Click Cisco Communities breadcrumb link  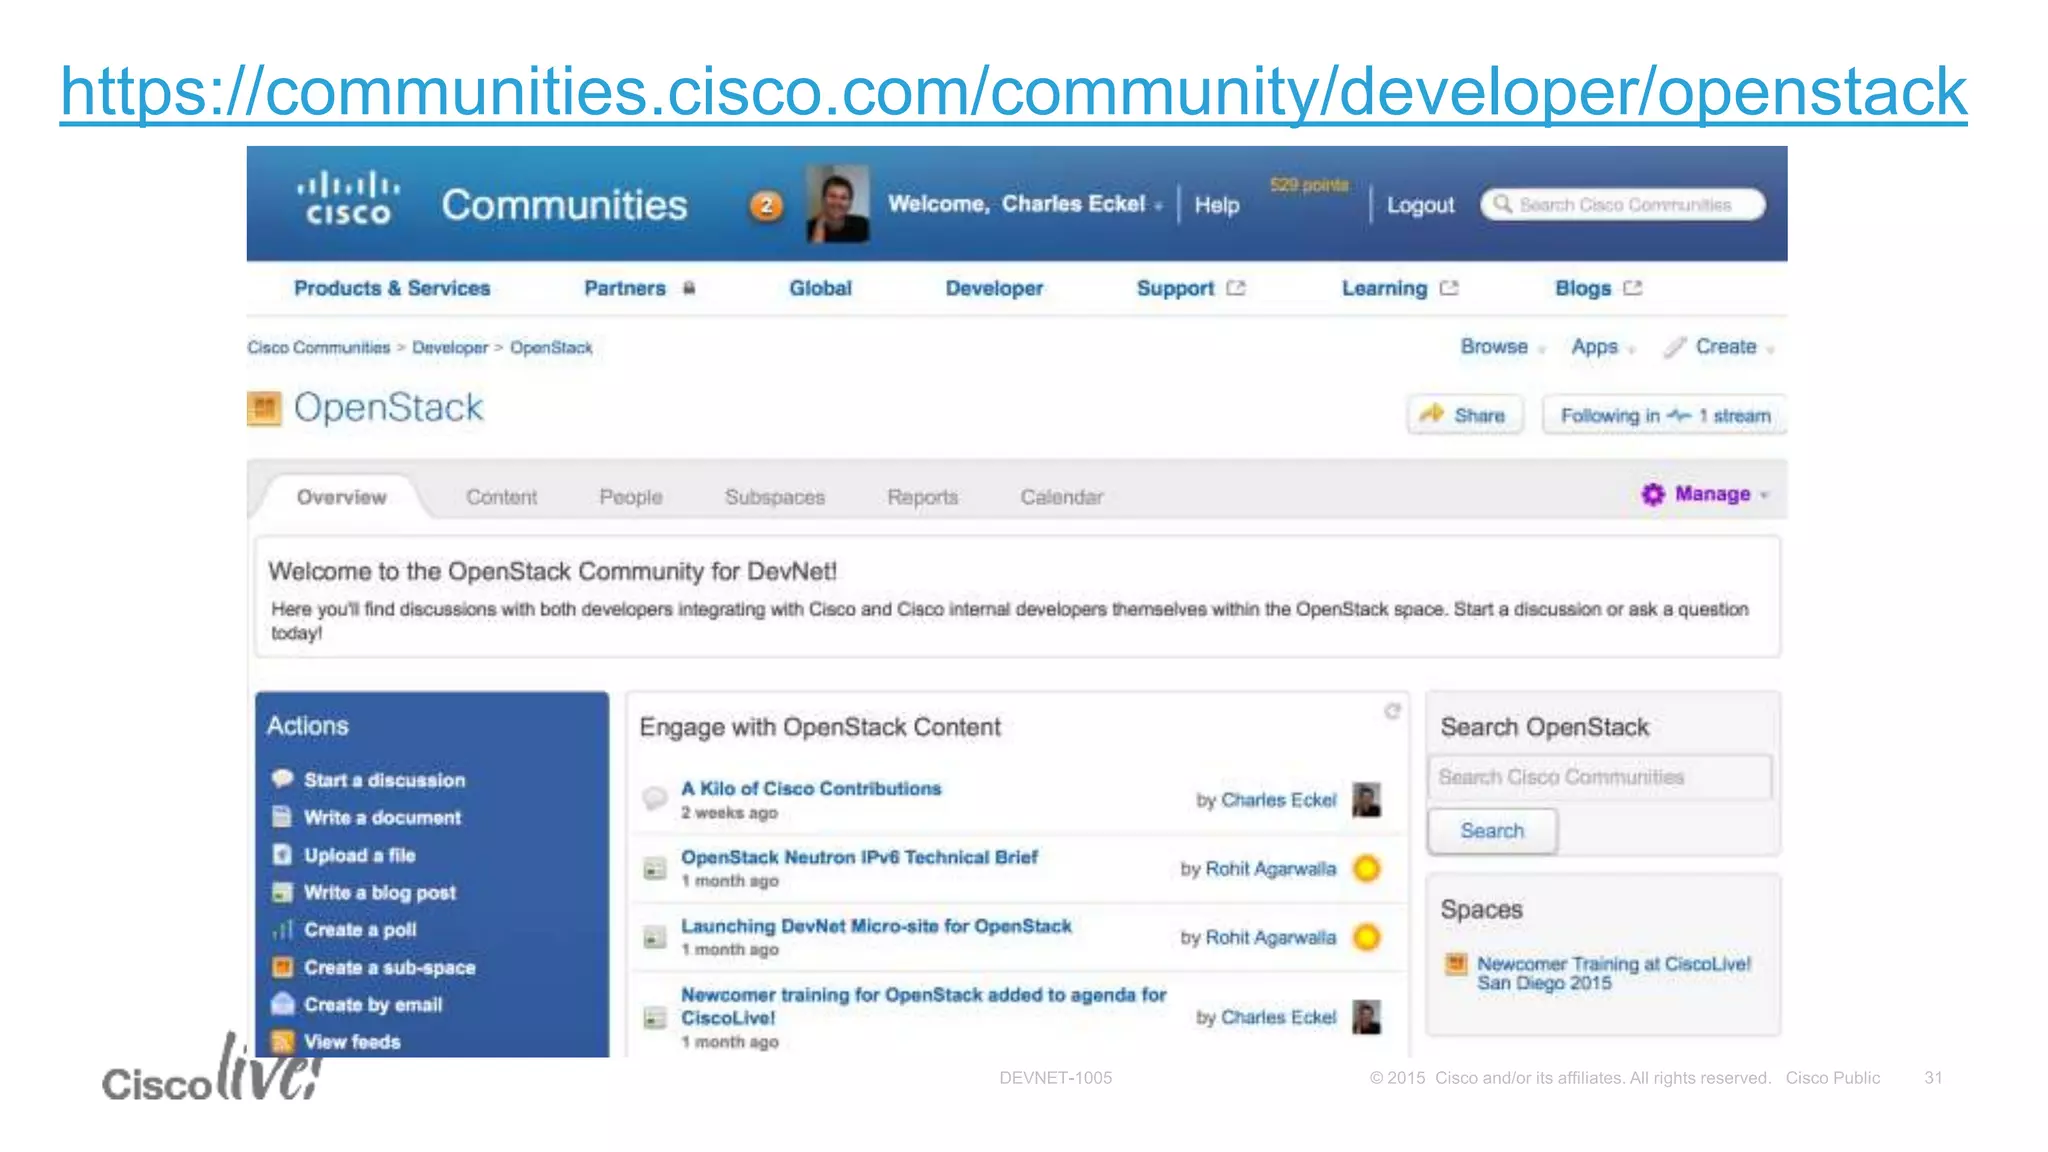point(318,347)
